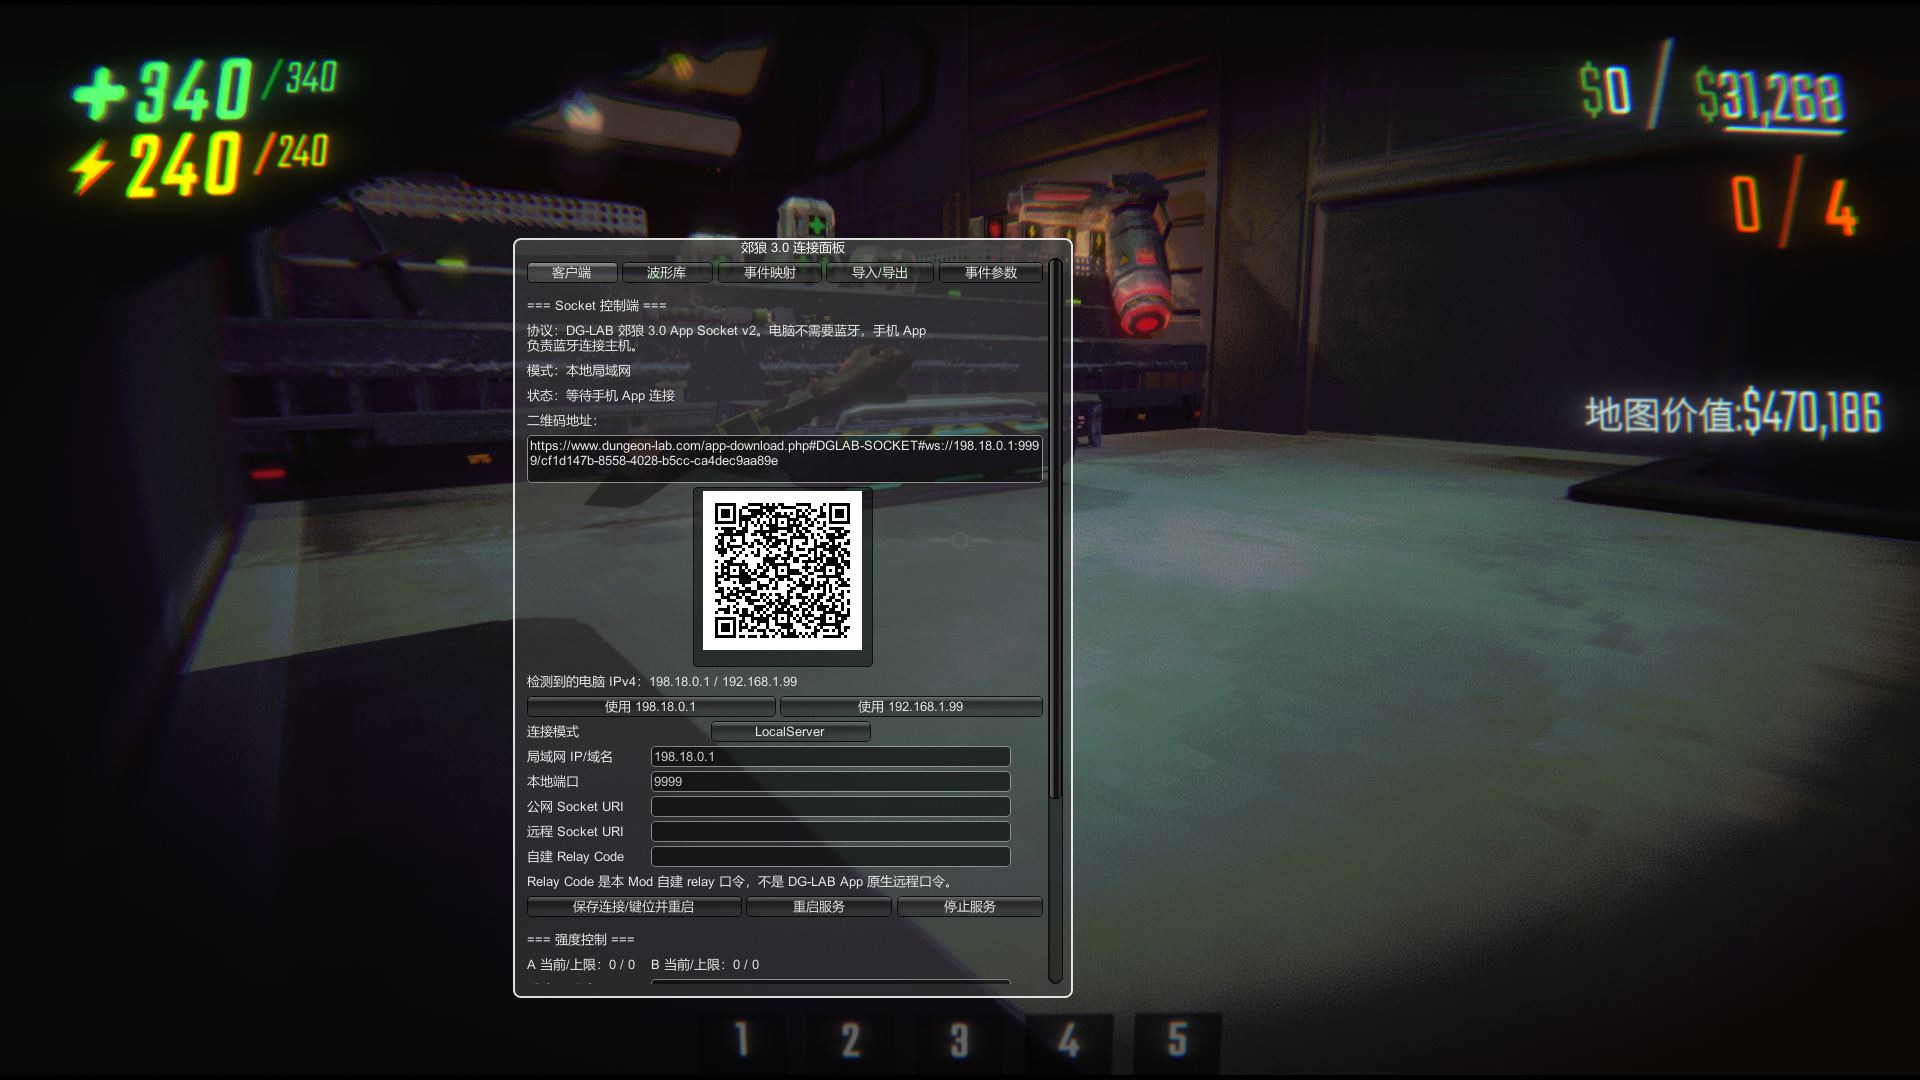1920x1080 pixels.
Task: Switch to the 客户端 tab
Action: 571,273
